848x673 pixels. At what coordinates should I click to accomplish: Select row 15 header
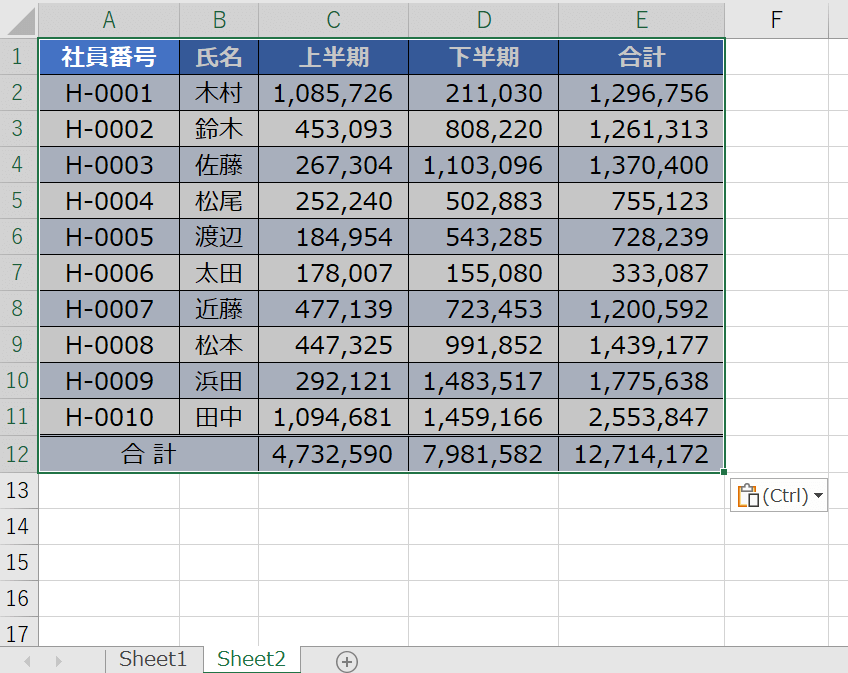(x=19, y=562)
